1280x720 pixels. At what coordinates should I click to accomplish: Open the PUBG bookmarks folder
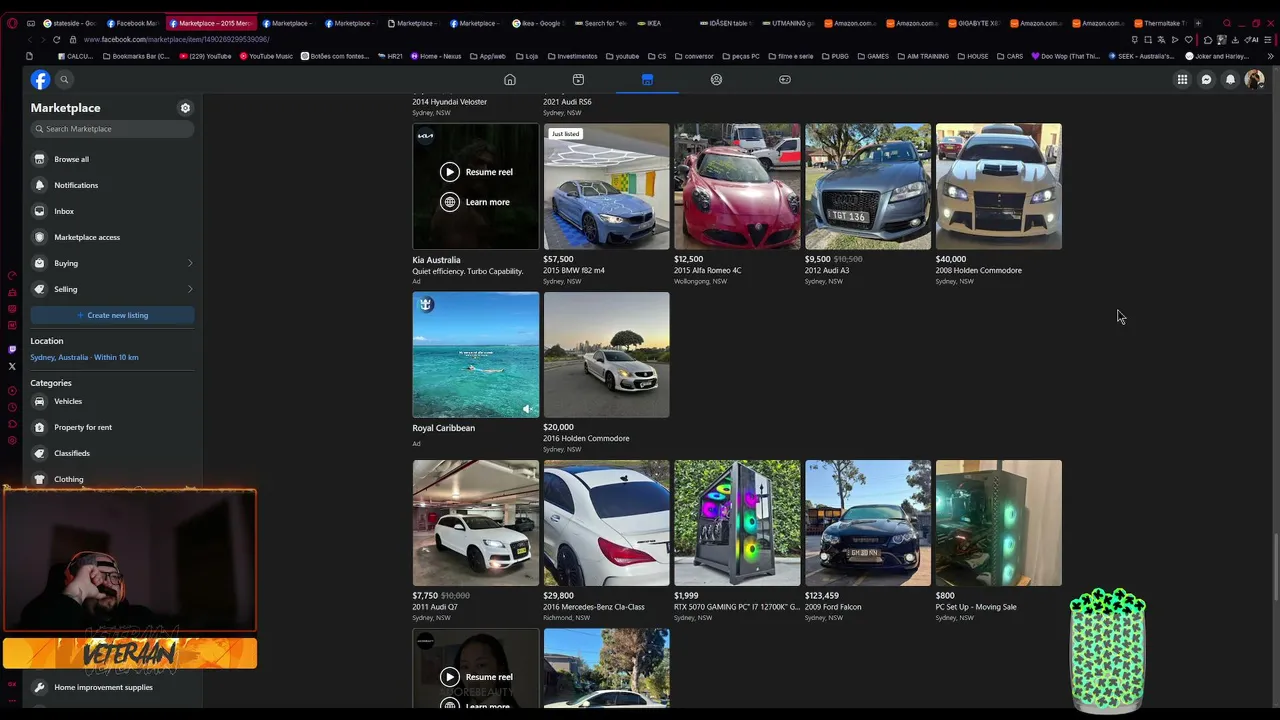point(834,56)
